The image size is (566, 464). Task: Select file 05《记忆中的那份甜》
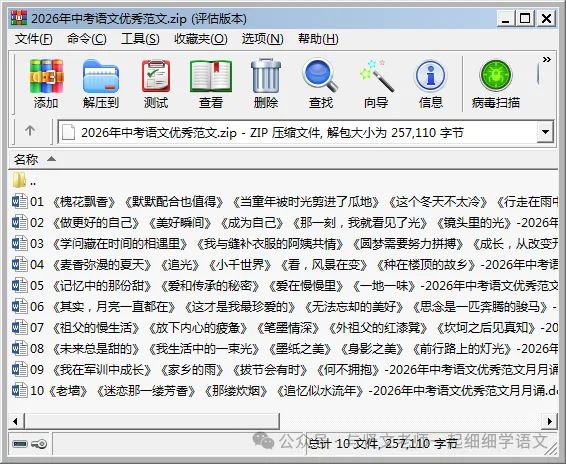pos(285,285)
